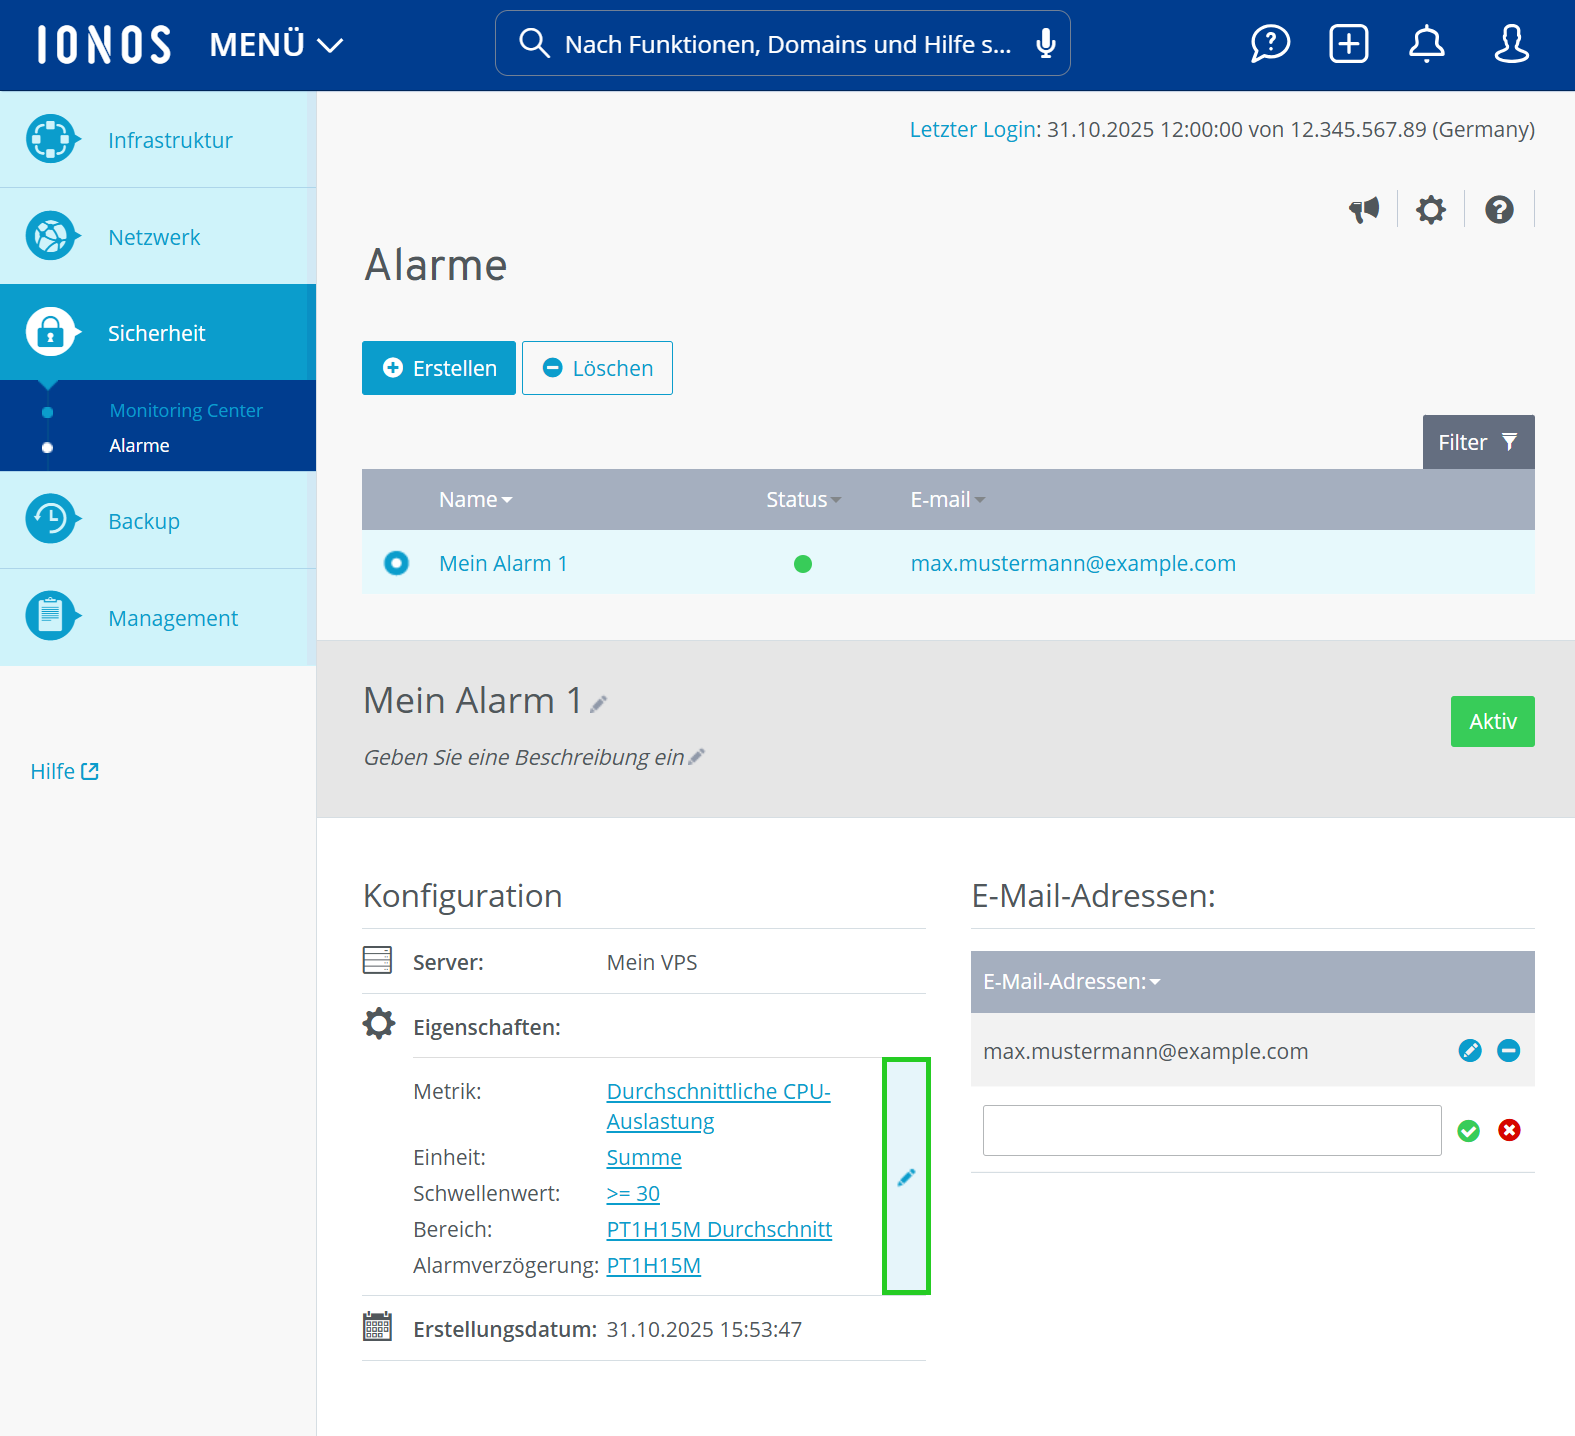
Task: Click the Erstellungsdatum calendar icon
Action: tap(377, 1327)
